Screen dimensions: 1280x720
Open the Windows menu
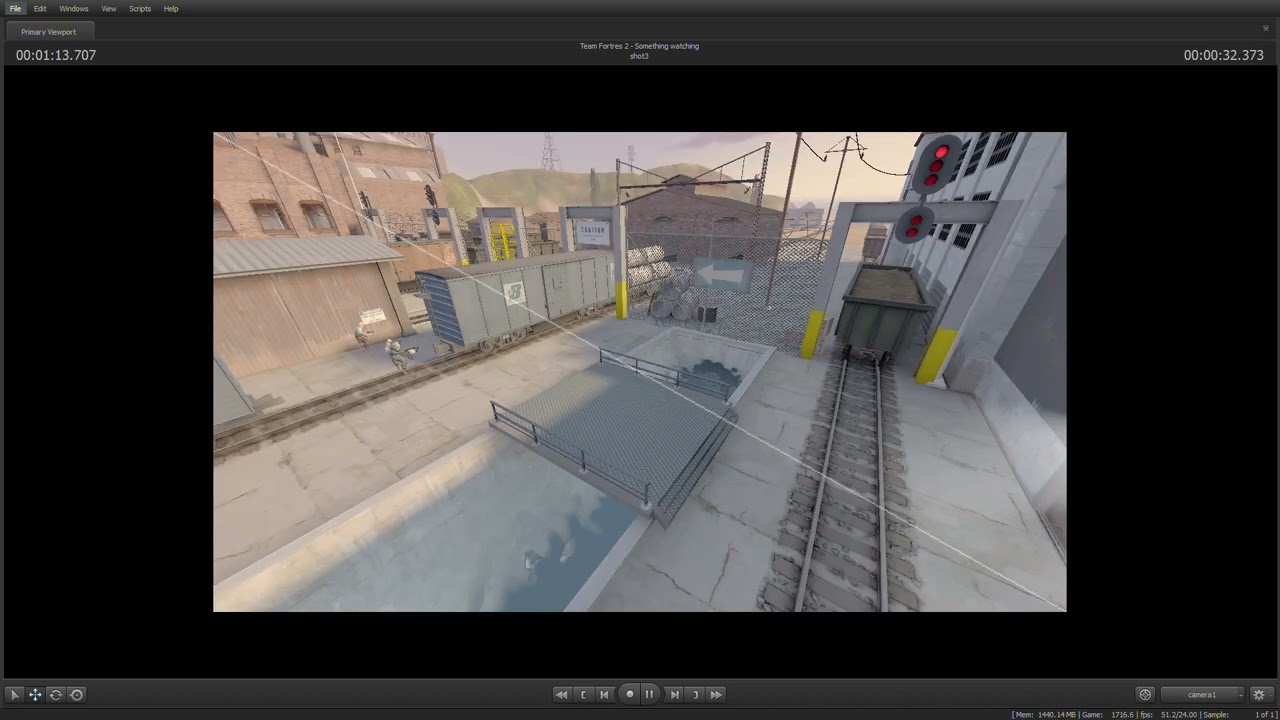pos(74,9)
